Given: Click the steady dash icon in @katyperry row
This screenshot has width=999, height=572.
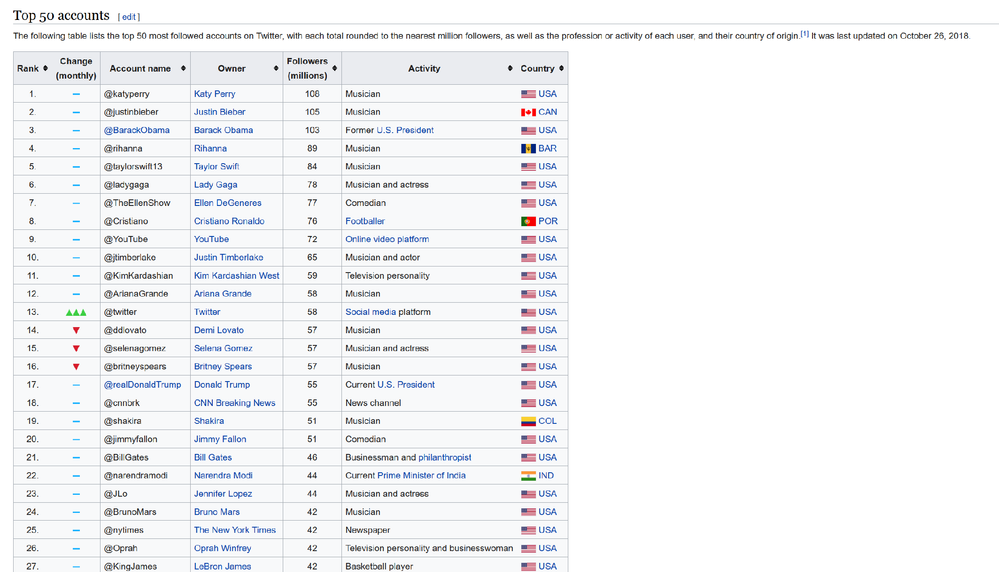Looking at the screenshot, I should click(76, 94).
